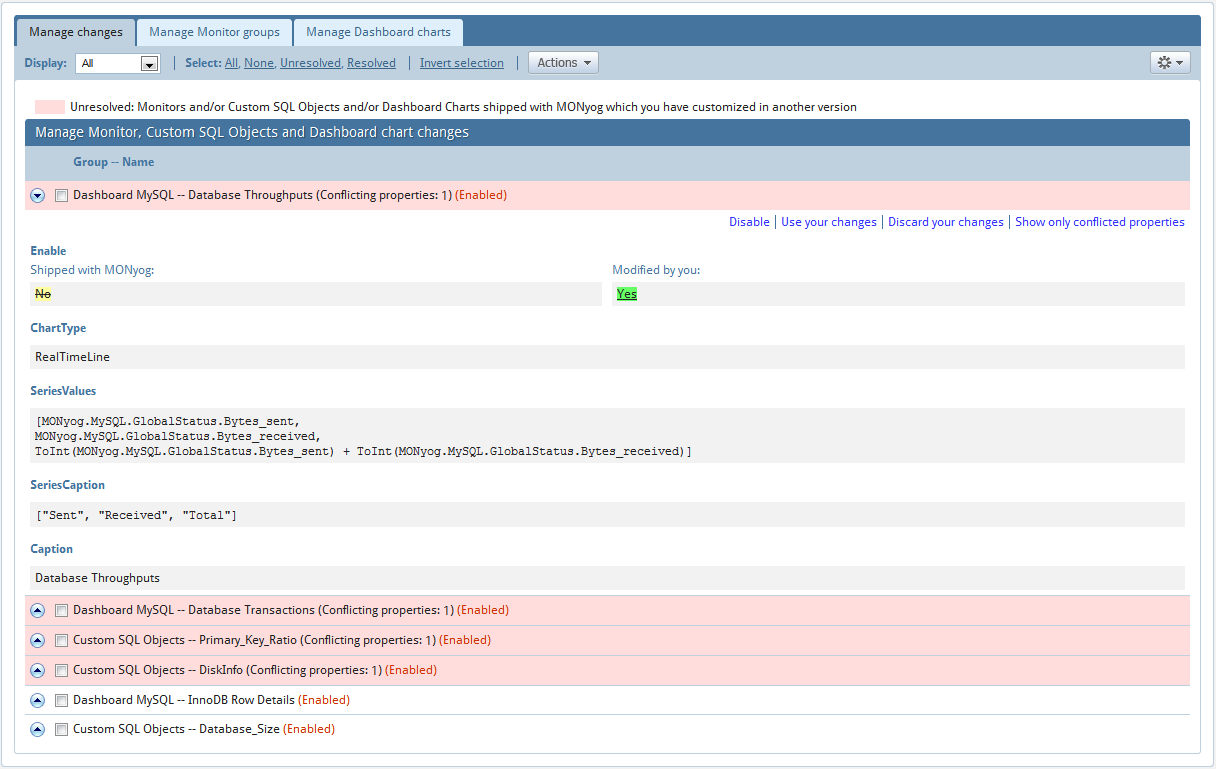The image size is (1216, 769).
Task: Click Invert selection link
Action: tap(462, 63)
